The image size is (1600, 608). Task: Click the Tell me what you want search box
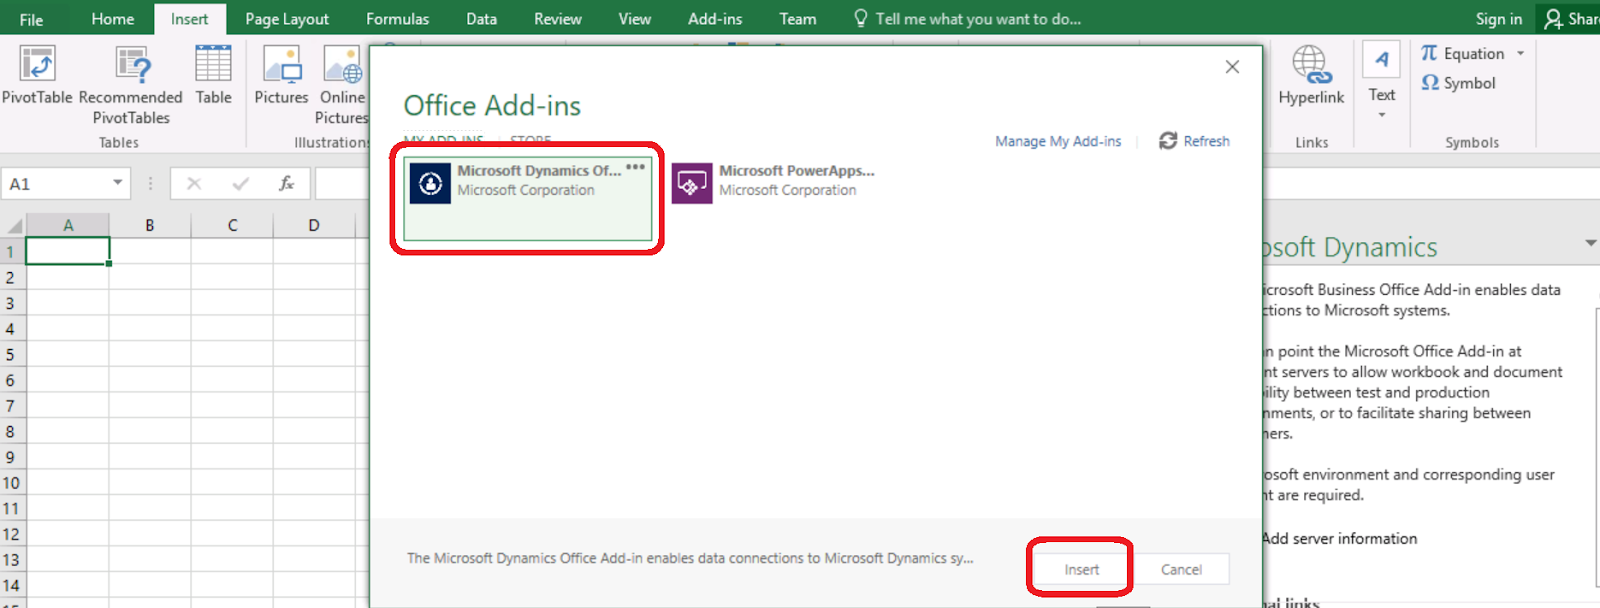click(x=967, y=19)
